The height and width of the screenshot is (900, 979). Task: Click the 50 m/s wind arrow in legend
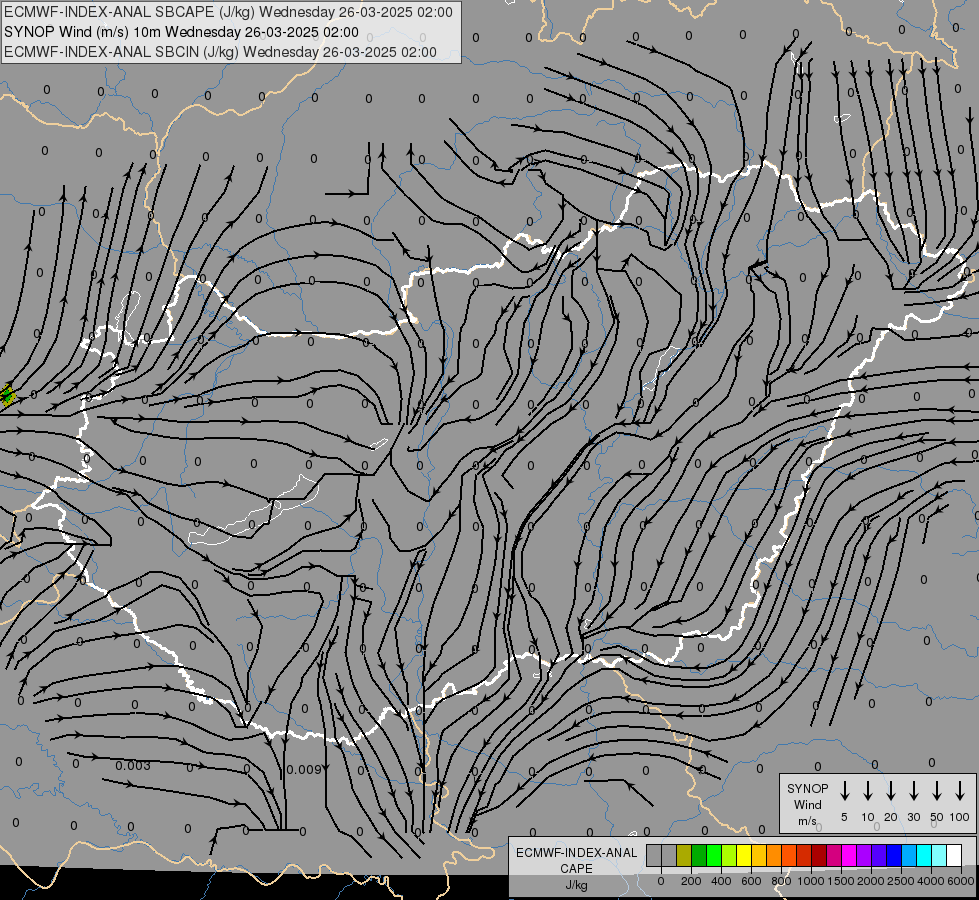pos(937,791)
